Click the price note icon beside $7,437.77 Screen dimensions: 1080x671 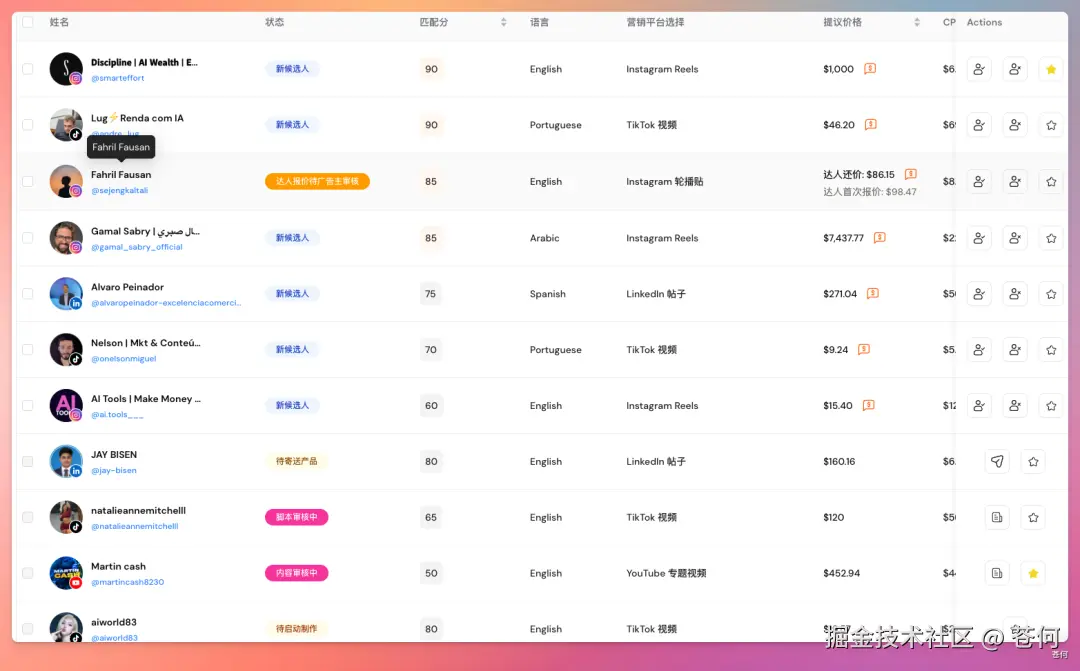click(x=880, y=238)
